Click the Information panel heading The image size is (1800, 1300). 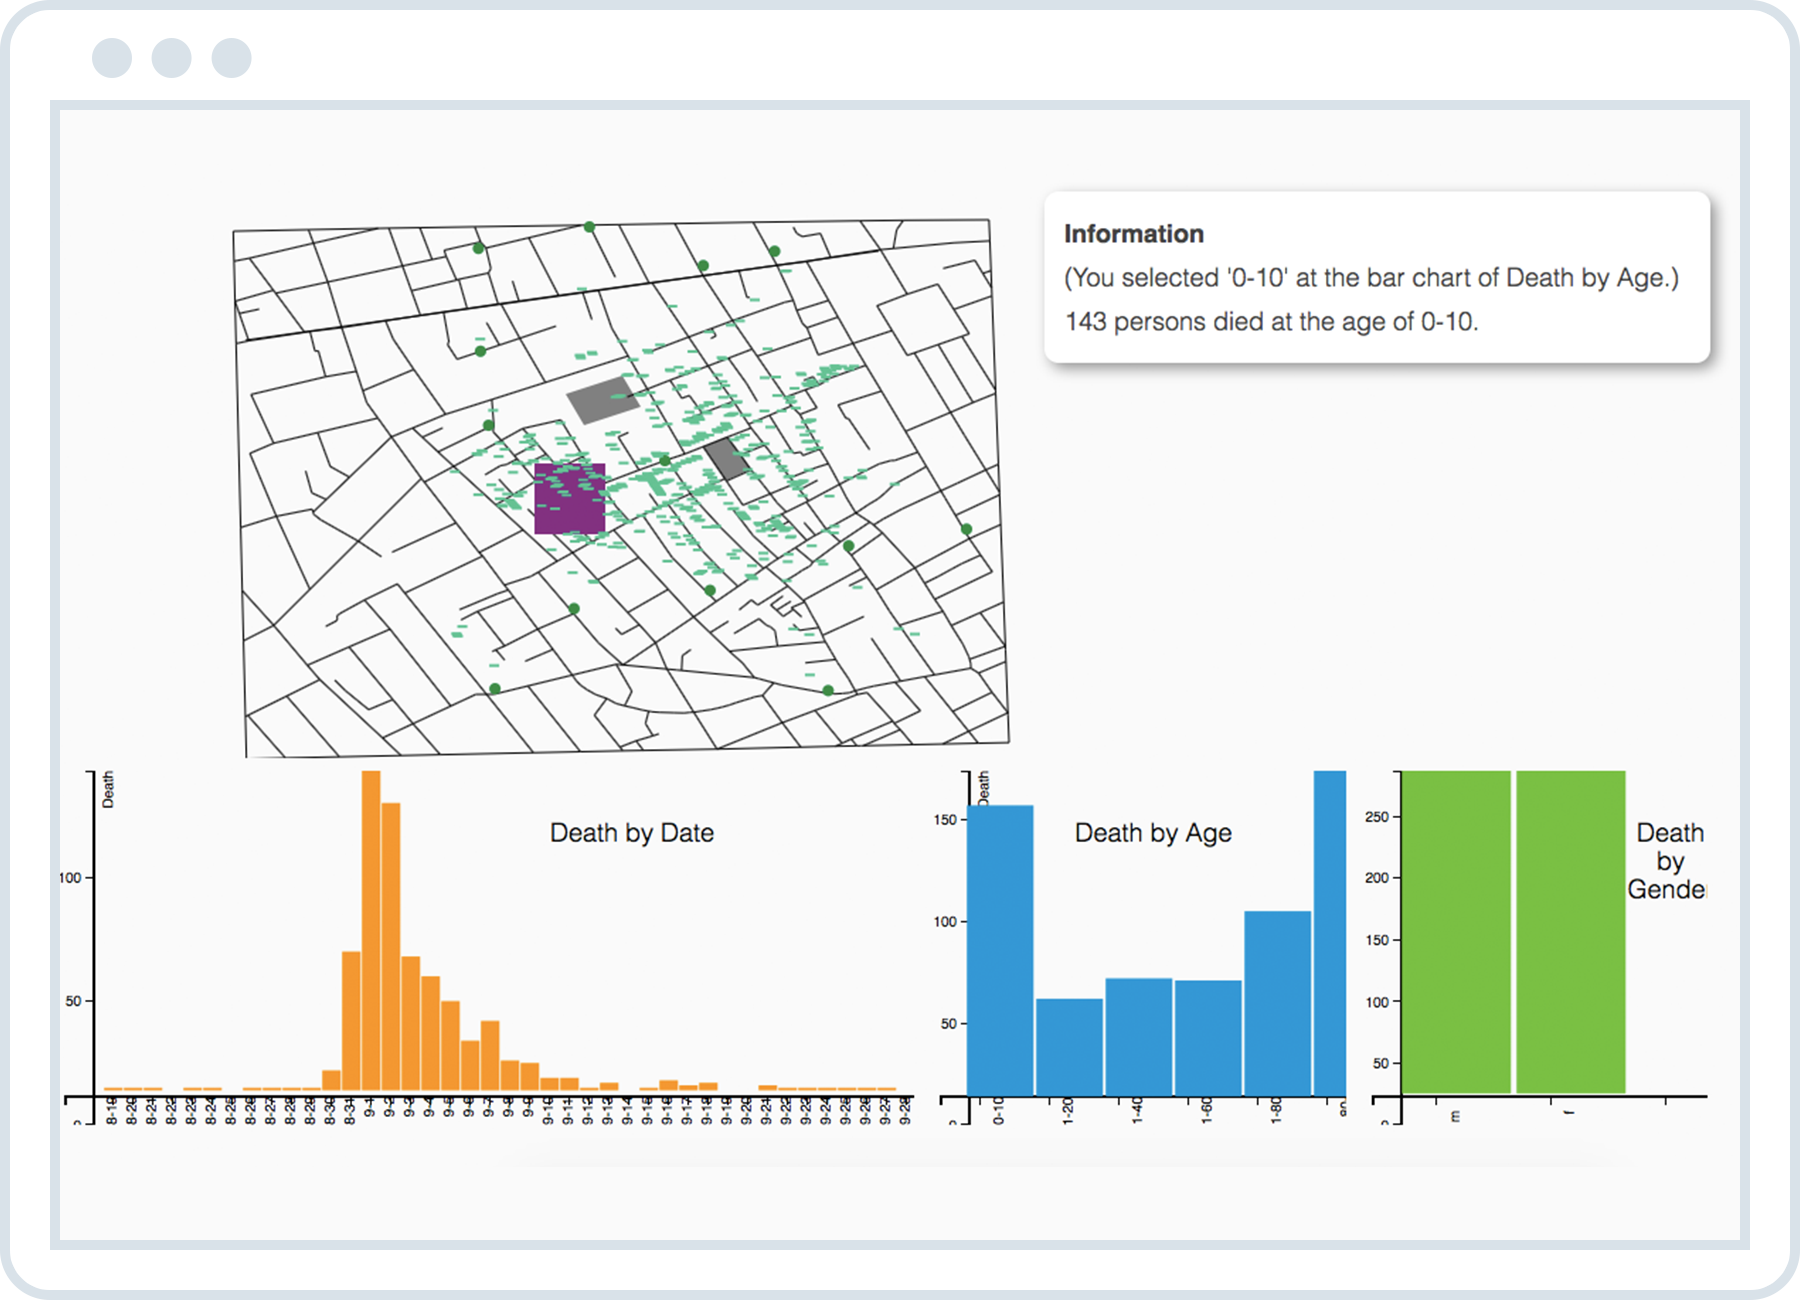[1133, 234]
